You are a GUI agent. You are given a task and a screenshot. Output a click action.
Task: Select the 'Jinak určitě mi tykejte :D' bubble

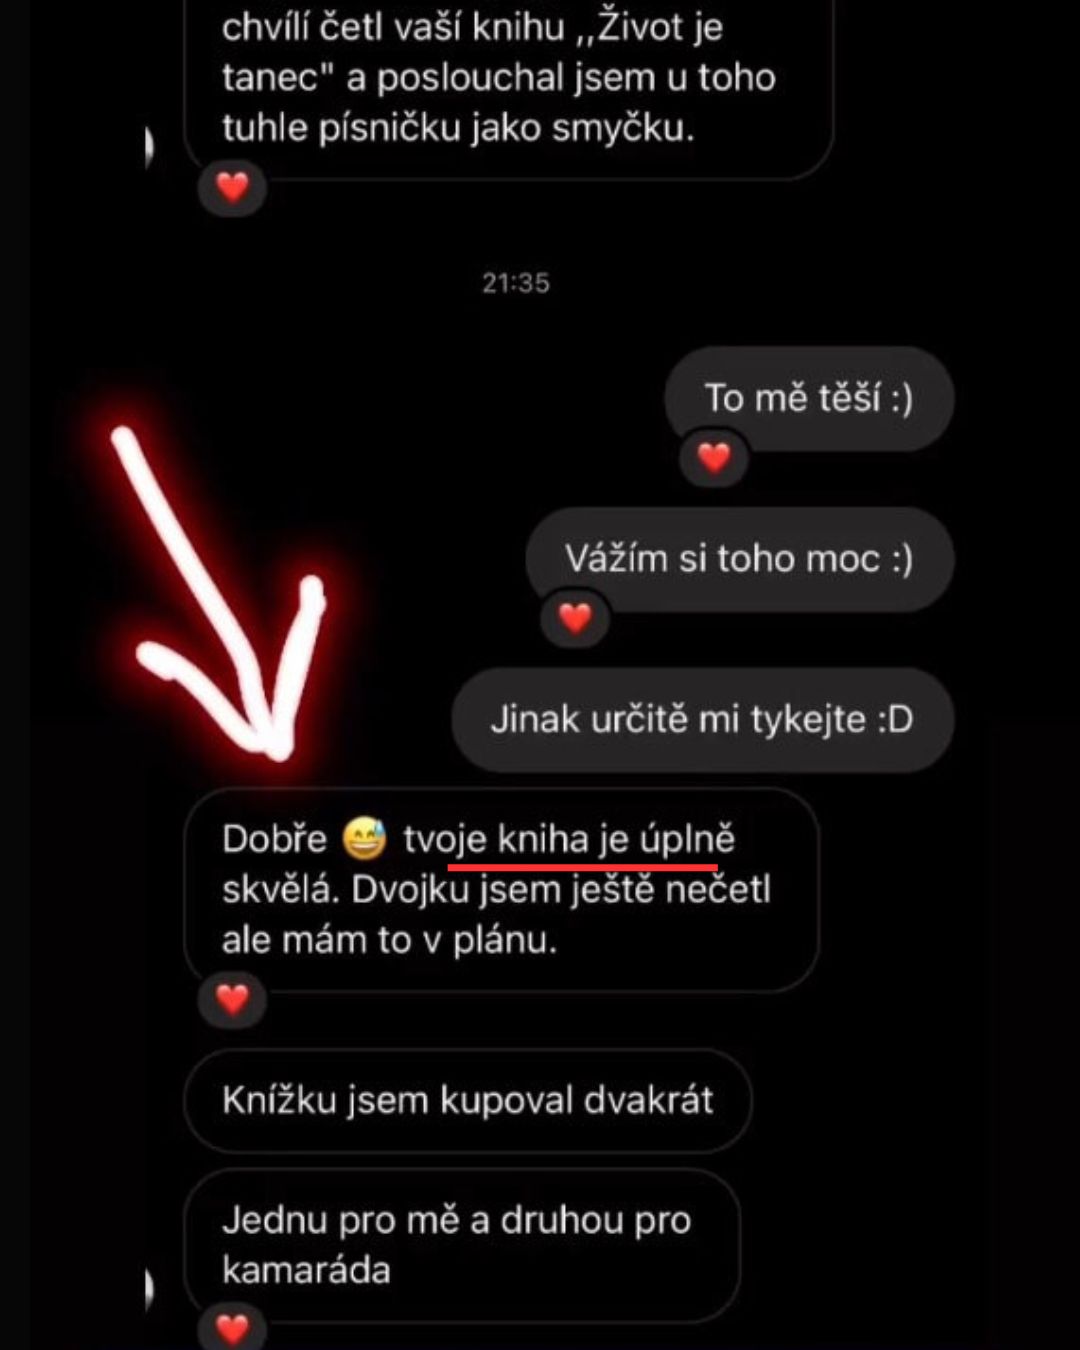click(x=703, y=720)
